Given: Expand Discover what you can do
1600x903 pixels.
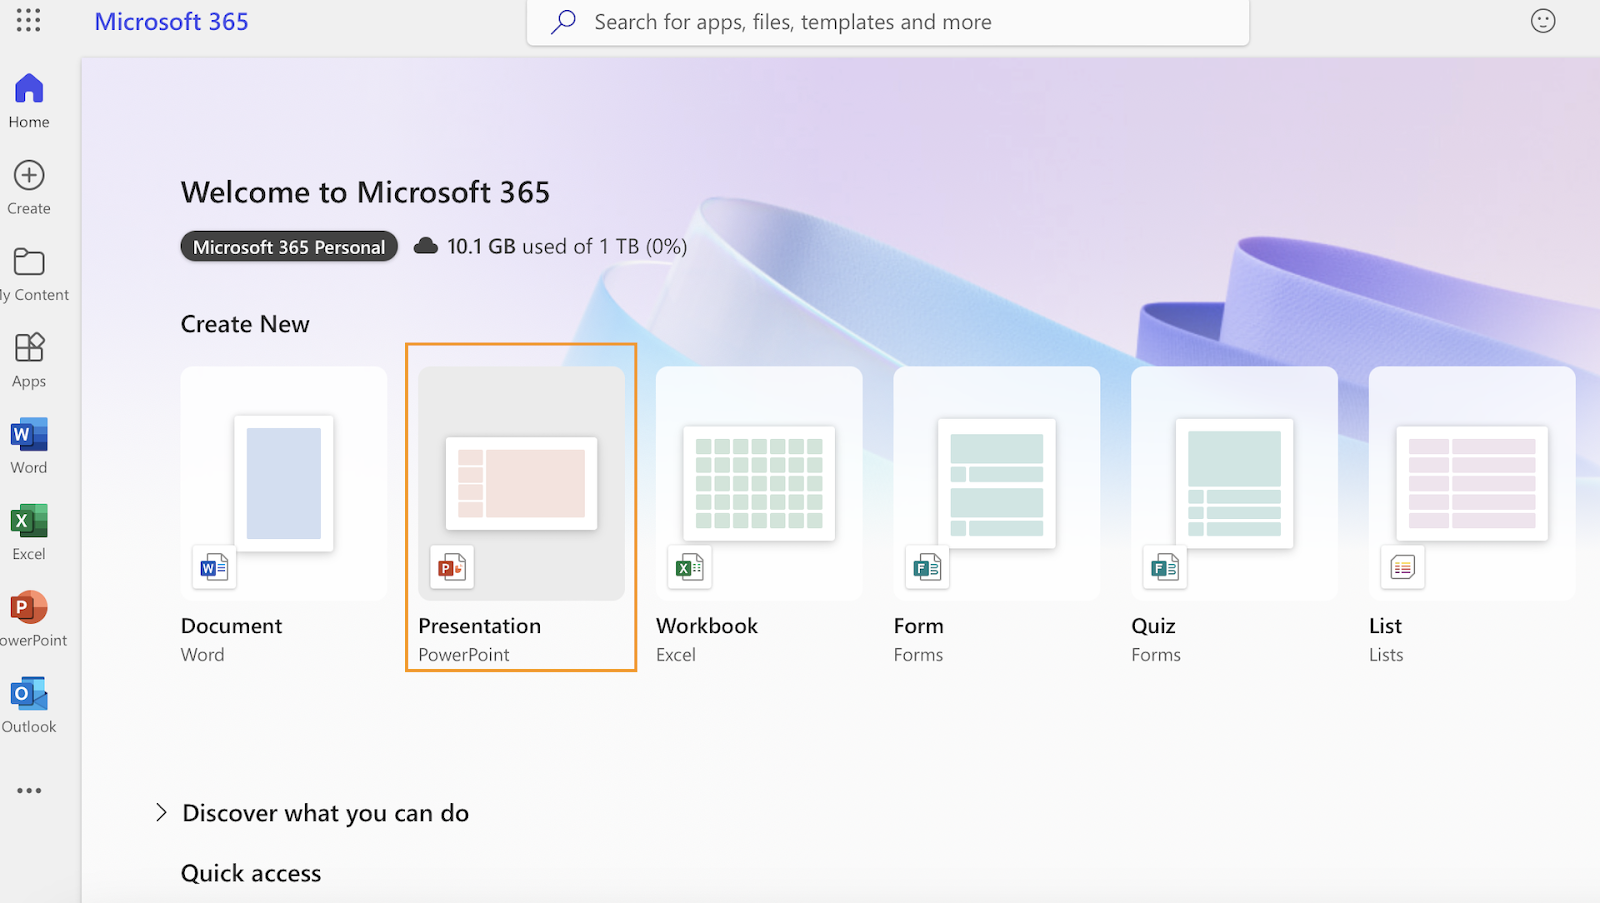Looking at the screenshot, I should pyautogui.click(x=312, y=813).
